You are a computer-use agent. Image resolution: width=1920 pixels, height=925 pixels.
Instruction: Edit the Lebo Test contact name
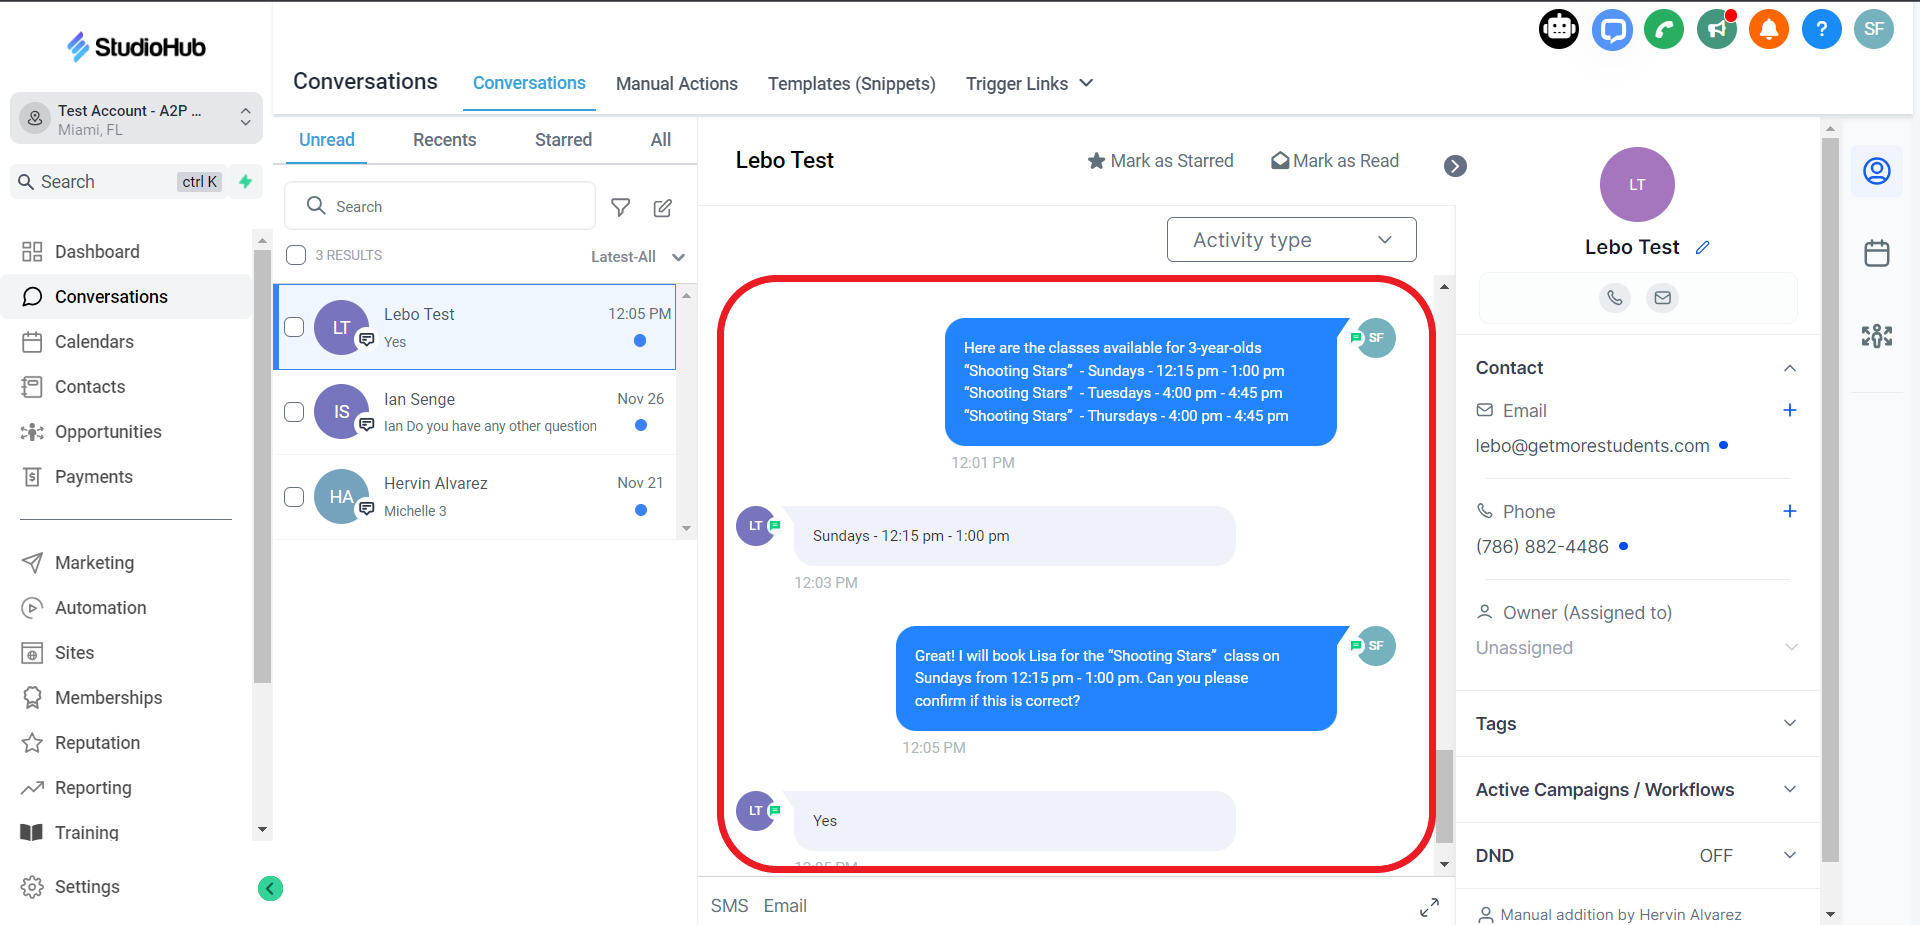pos(1703,247)
